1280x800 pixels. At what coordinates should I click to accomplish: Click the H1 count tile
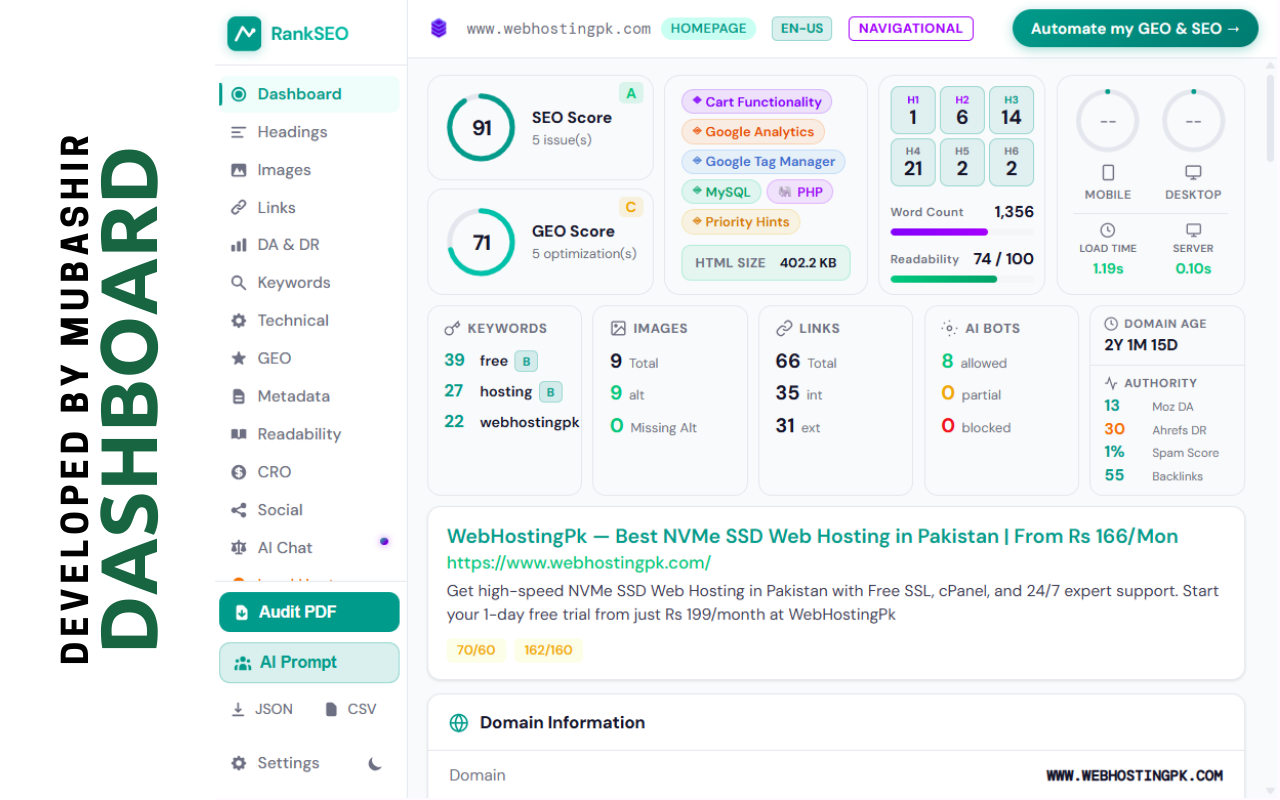tap(913, 110)
